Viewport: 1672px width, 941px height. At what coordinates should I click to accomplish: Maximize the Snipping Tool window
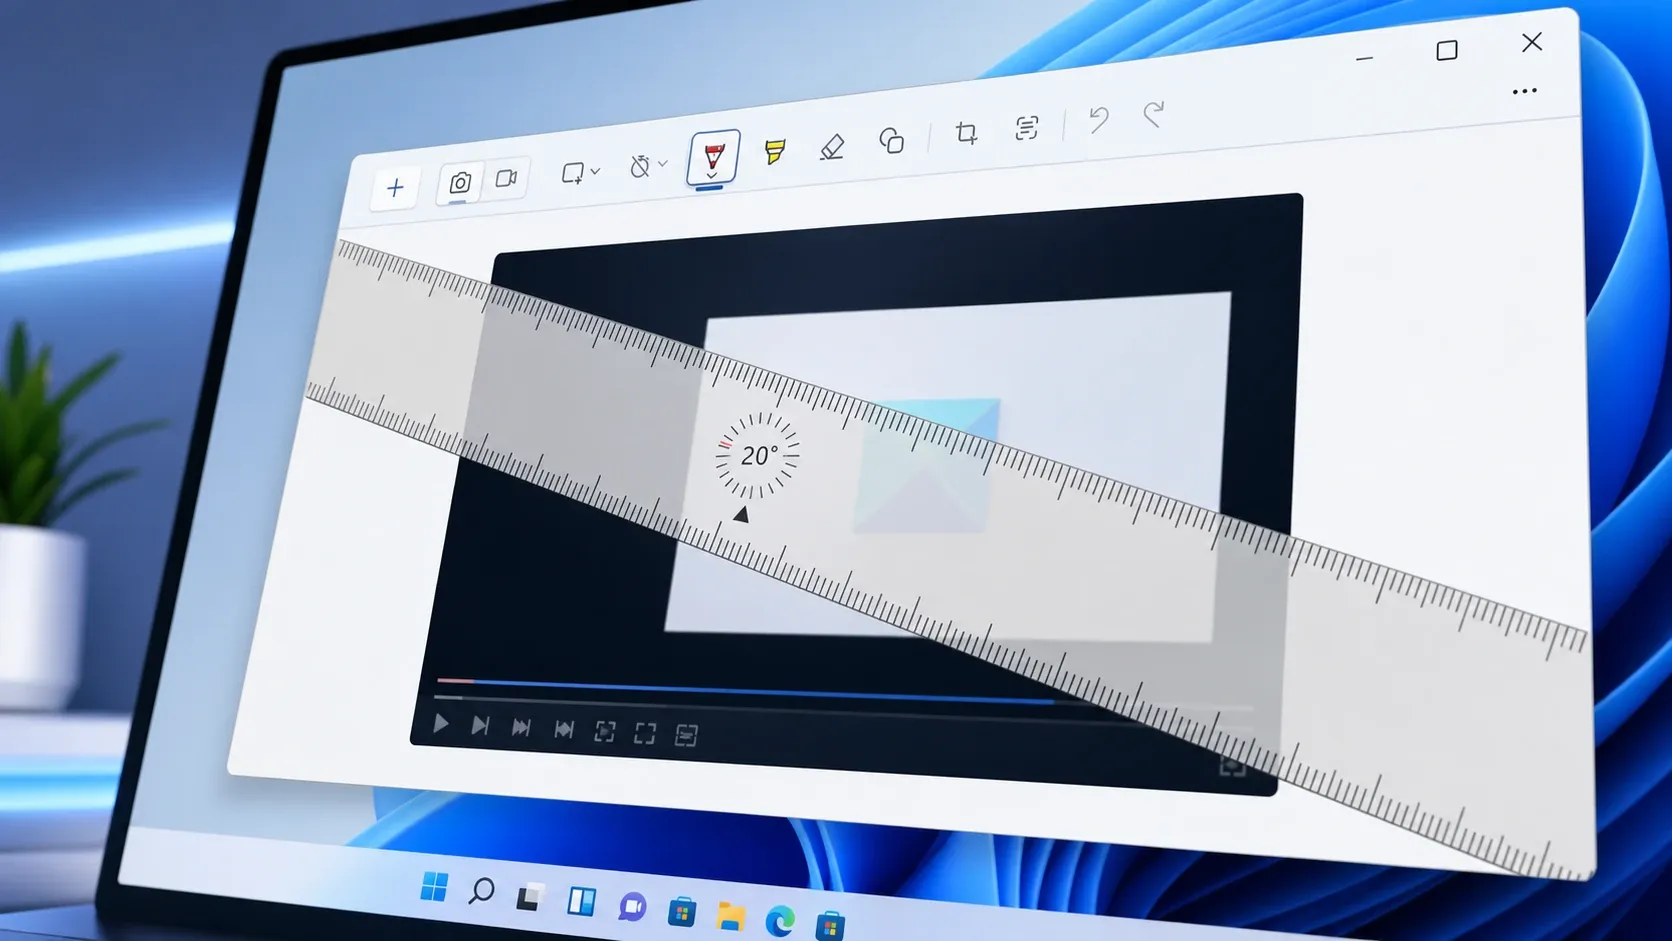1446,50
